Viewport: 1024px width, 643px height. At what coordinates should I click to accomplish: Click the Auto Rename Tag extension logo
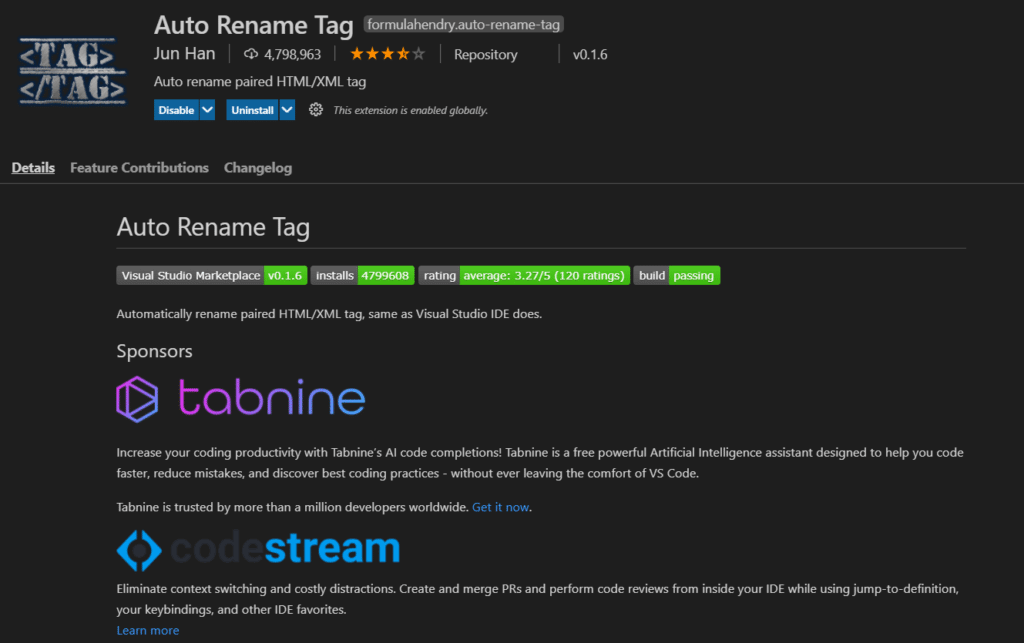pos(72,72)
